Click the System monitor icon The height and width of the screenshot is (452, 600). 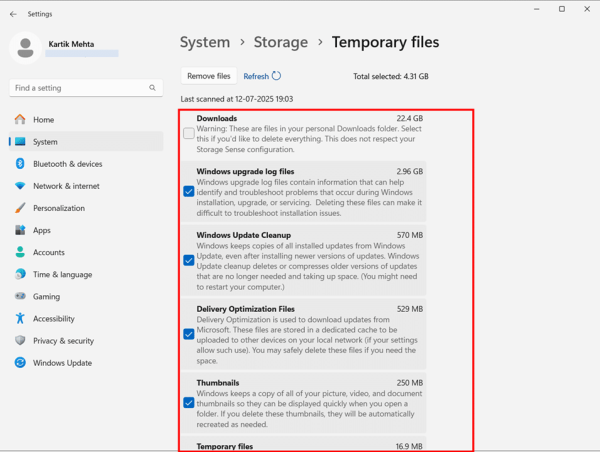20,142
